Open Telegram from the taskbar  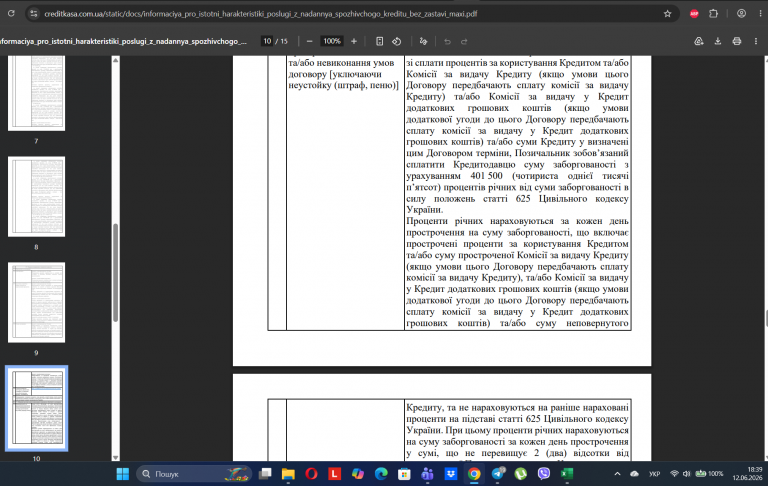pos(498,474)
